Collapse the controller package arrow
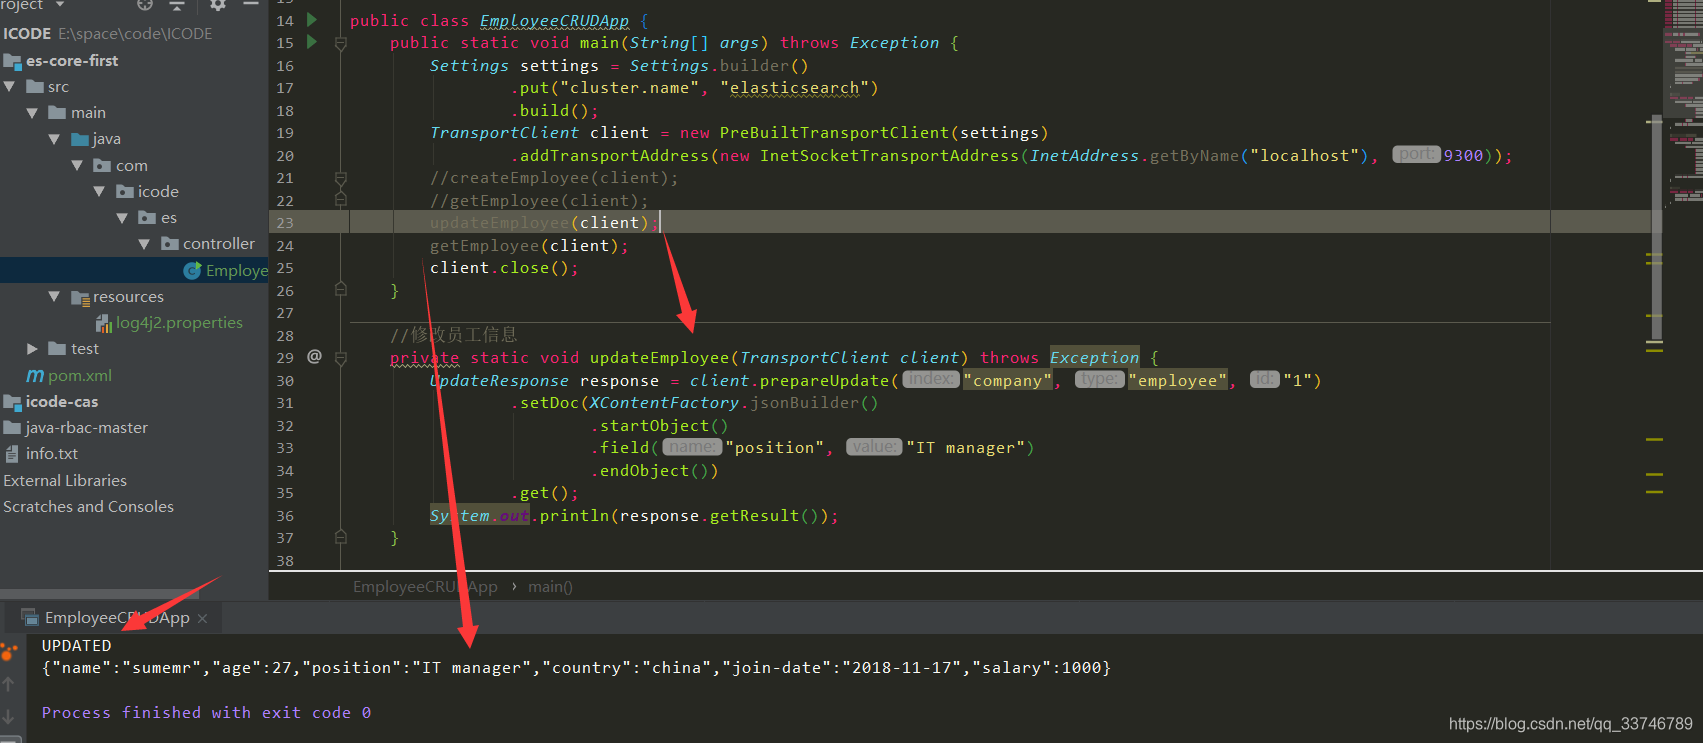1703x743 pixels. [x=144, y=243]
